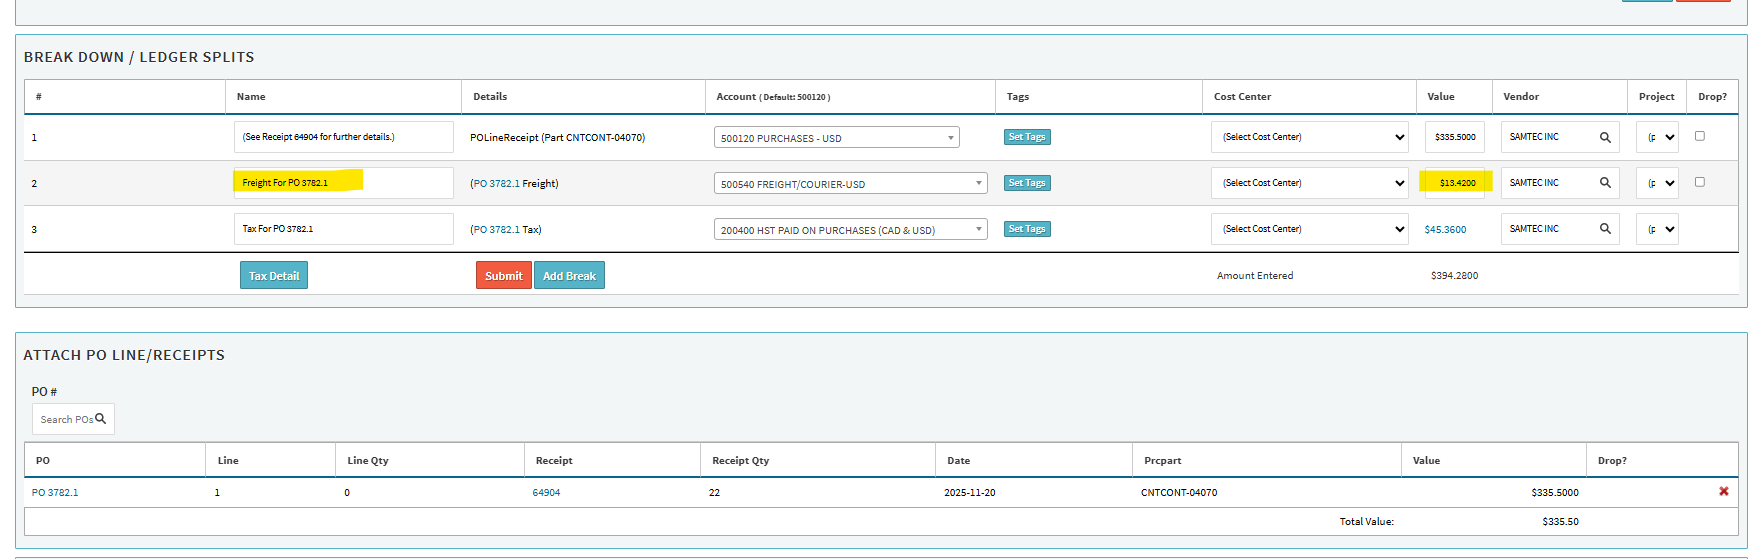Screen dimensions: 1764x559
Task: Remove PO 3782.1 receipt with red X
Action: (1723, 492)
